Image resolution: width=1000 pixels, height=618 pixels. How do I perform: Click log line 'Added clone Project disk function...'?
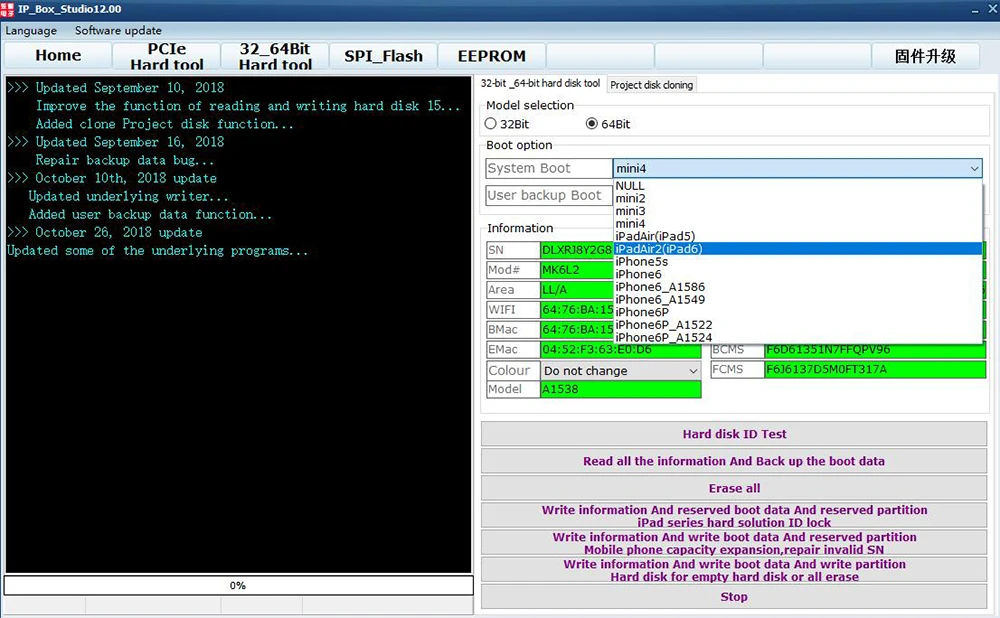click(165, 124)
